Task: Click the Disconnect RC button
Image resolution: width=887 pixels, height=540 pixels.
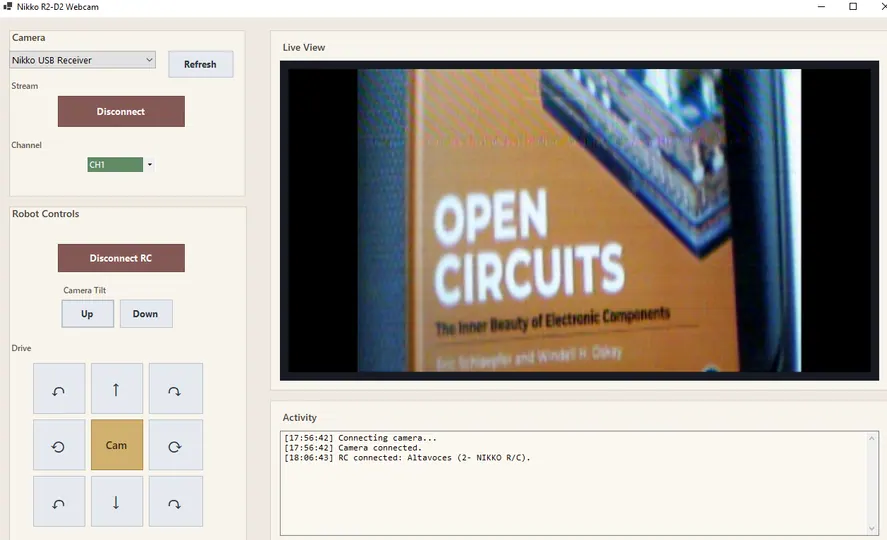Action: coord(121,258)
